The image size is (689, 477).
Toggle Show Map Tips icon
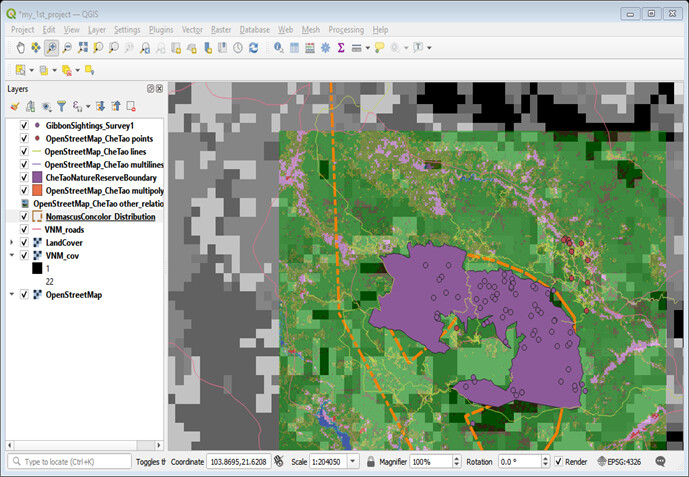pyautogui.click(x=379, y=47)
